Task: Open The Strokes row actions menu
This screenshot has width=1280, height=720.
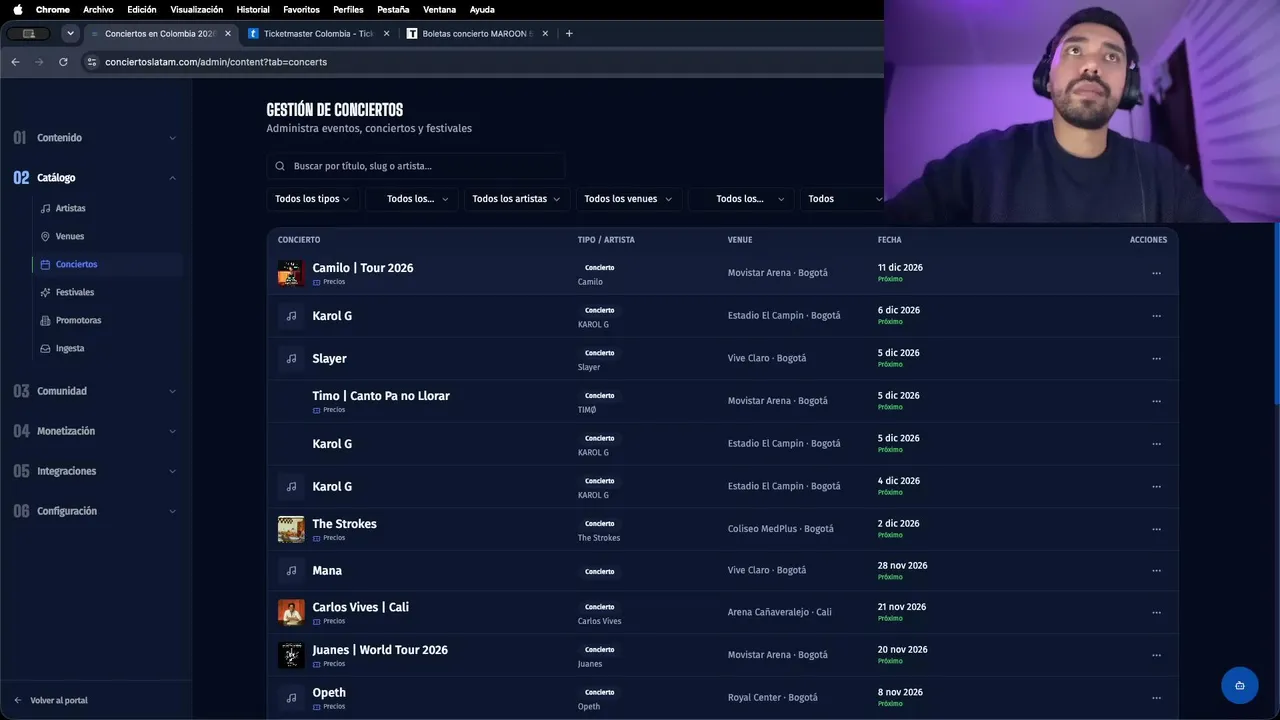Action: [x=1156, y=529]
